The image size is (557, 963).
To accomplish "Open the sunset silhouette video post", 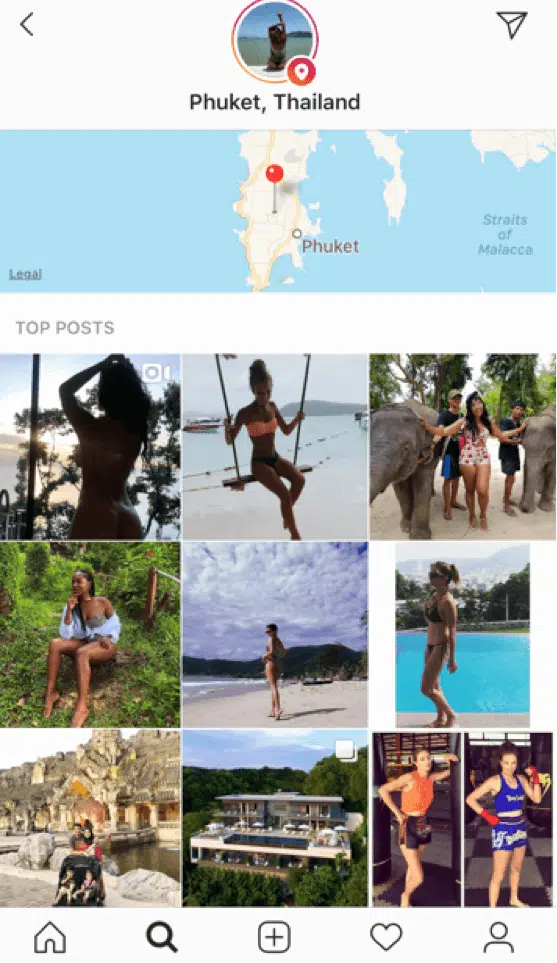I will point(90,446).
